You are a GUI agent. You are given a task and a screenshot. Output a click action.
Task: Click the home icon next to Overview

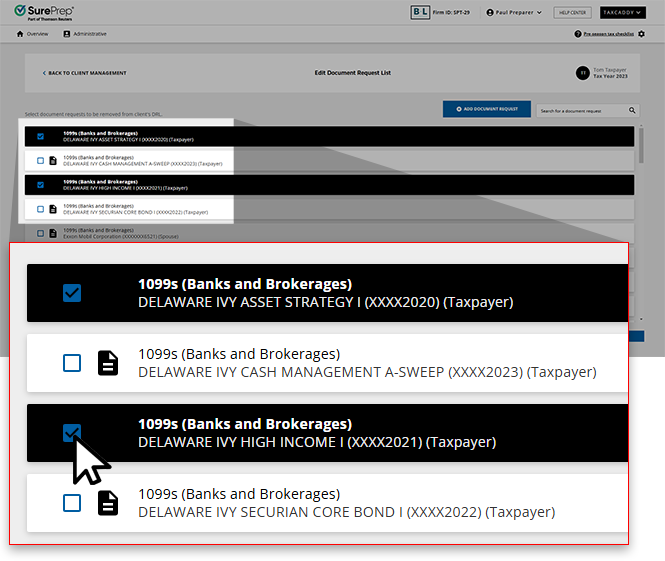20,34
